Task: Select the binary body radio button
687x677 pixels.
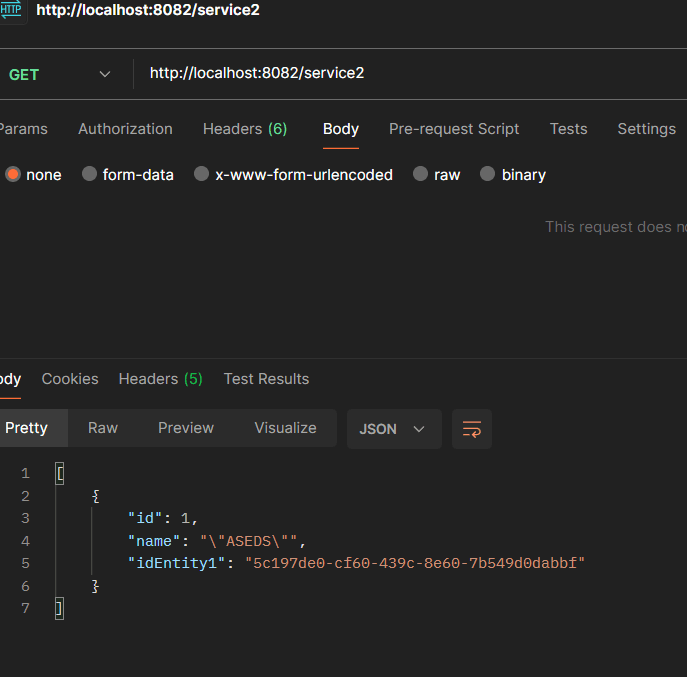Action: [488, 174]
